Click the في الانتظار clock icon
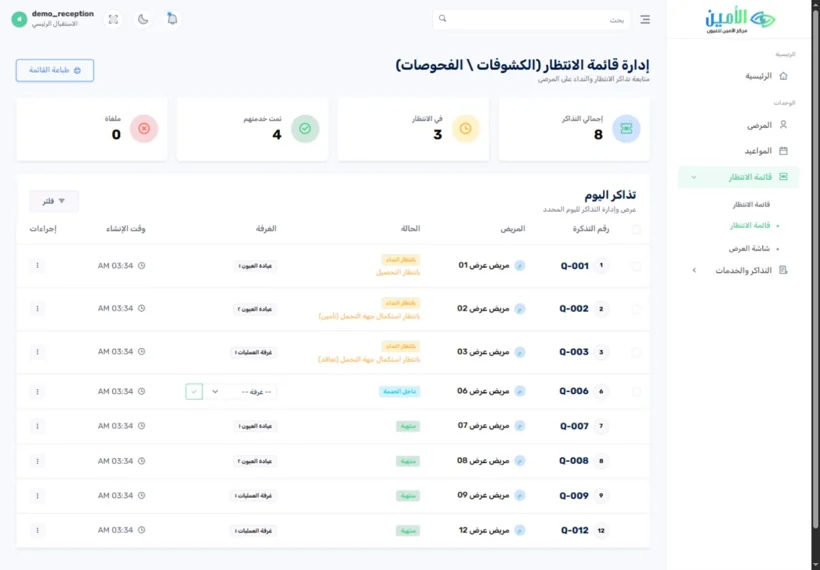This screenshot has height=570, width=820. 465,129
